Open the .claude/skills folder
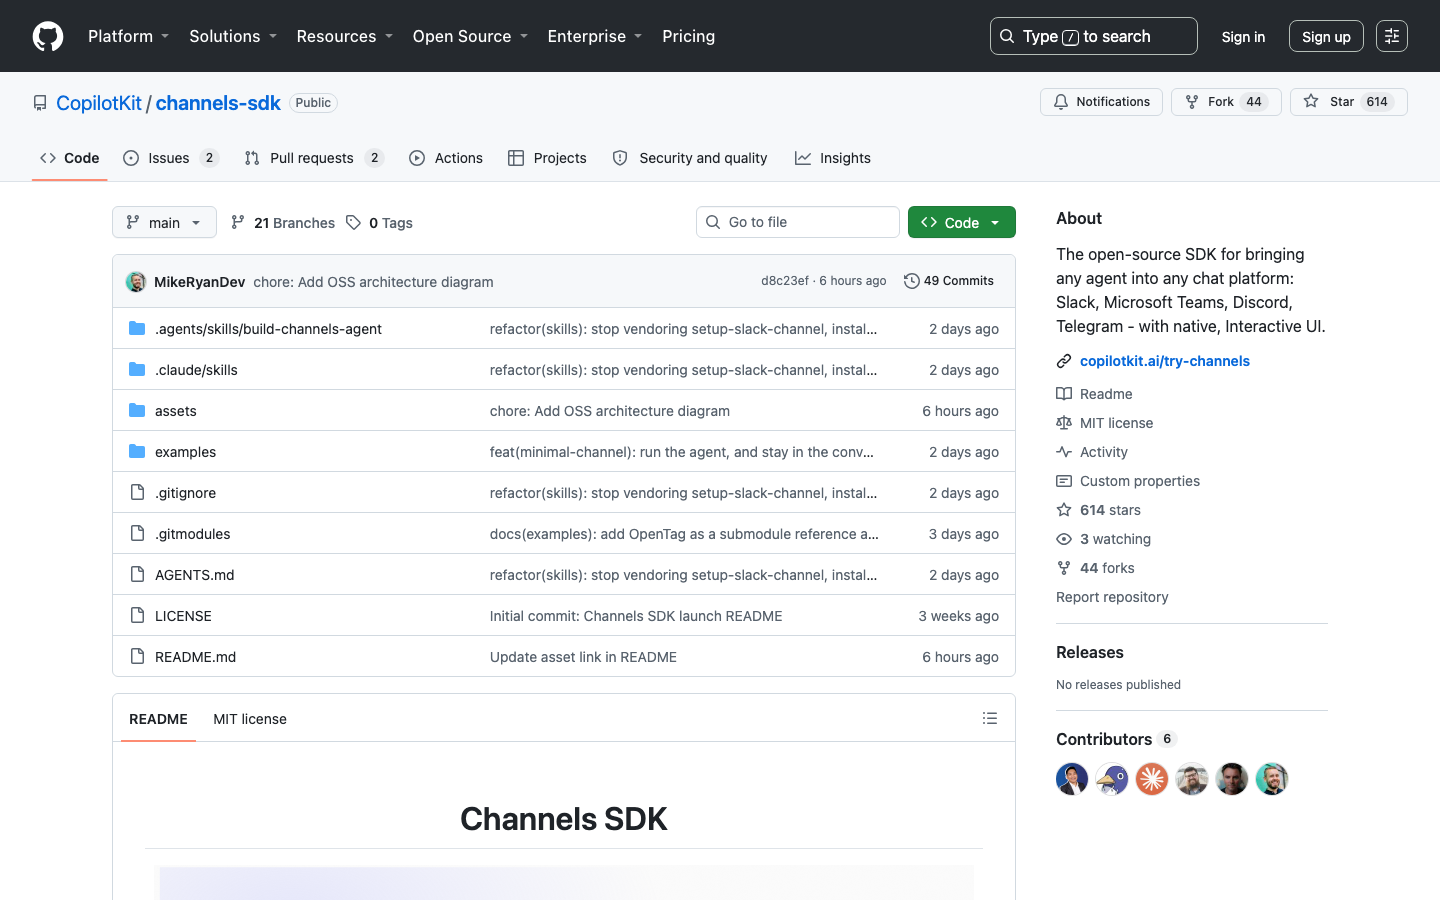 [x=196, y=370]
